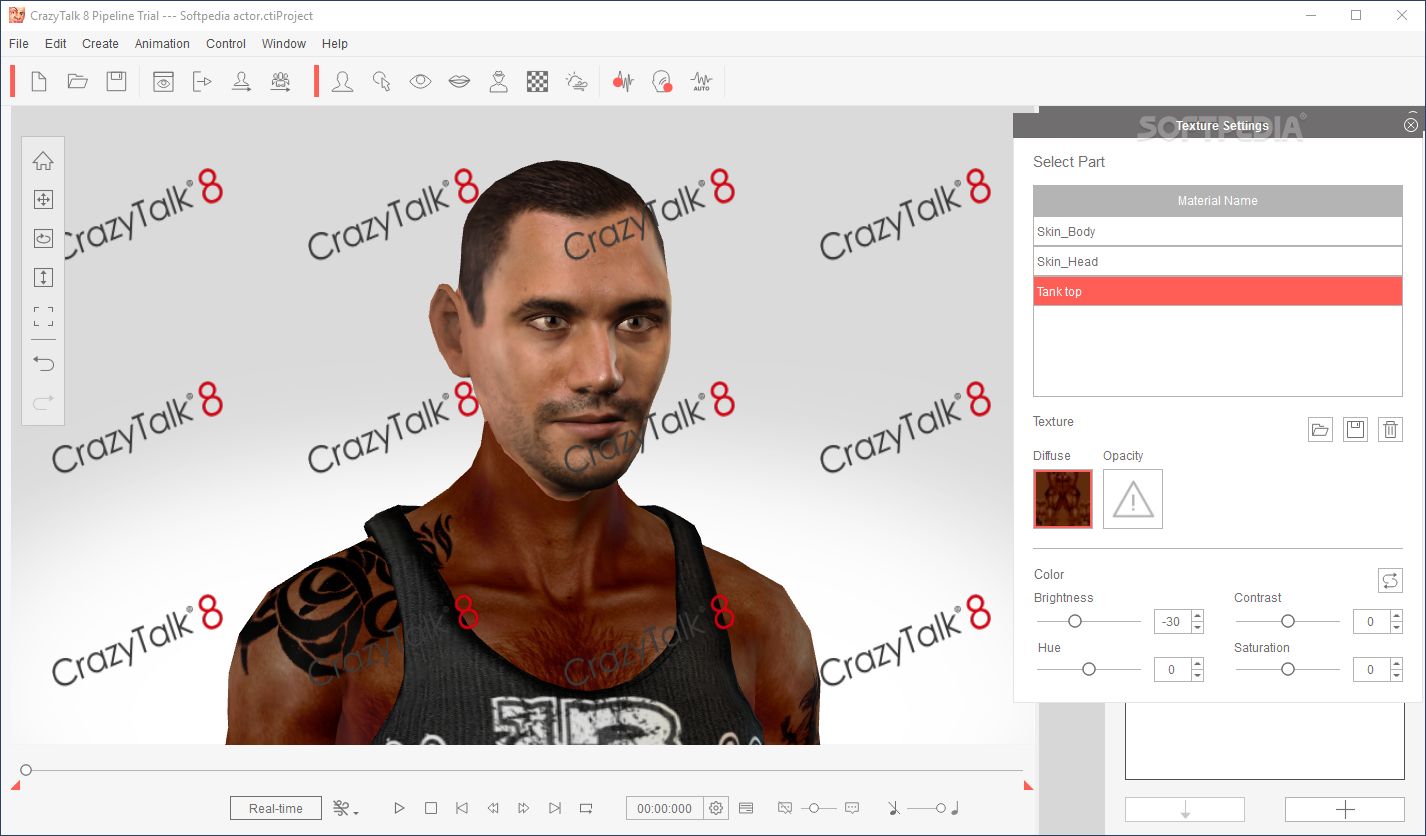The width and height of the screenshot is (1426, 836).
Task: Select the Skin_Head material row
Action: [x=1218, y=261]
